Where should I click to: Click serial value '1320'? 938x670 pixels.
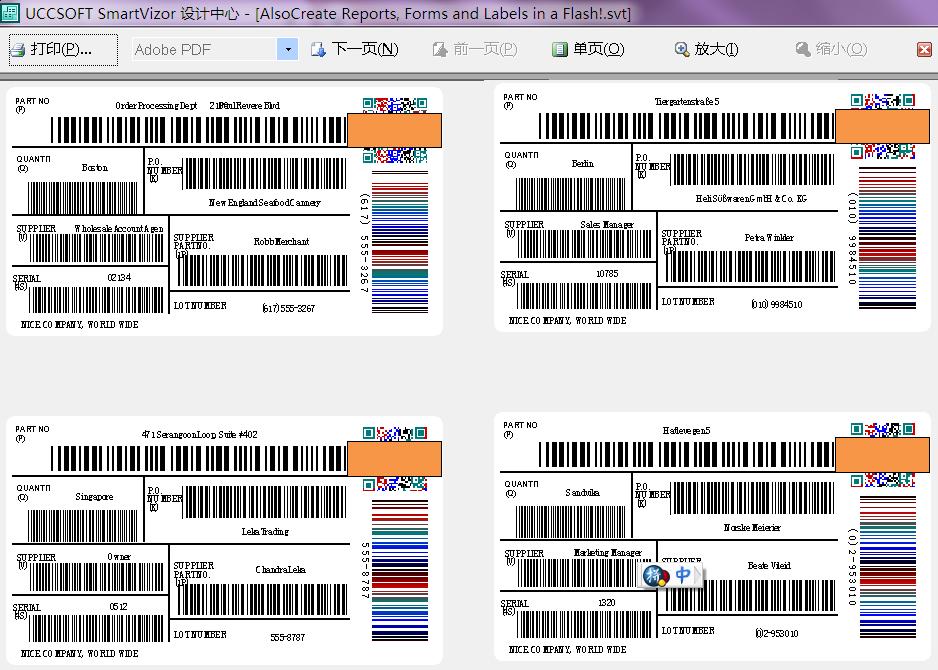[x=607, y=602]
